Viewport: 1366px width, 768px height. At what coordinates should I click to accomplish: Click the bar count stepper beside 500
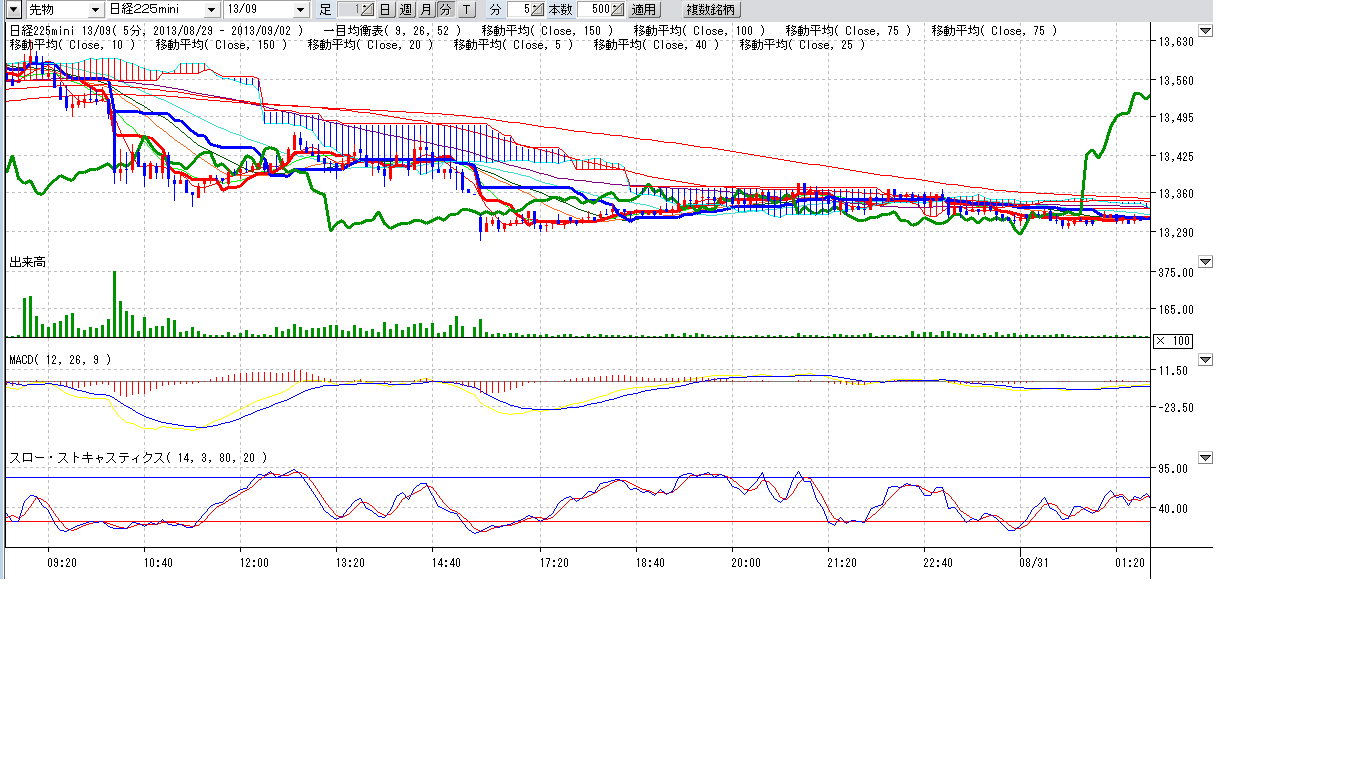click(x=617, y=10)
